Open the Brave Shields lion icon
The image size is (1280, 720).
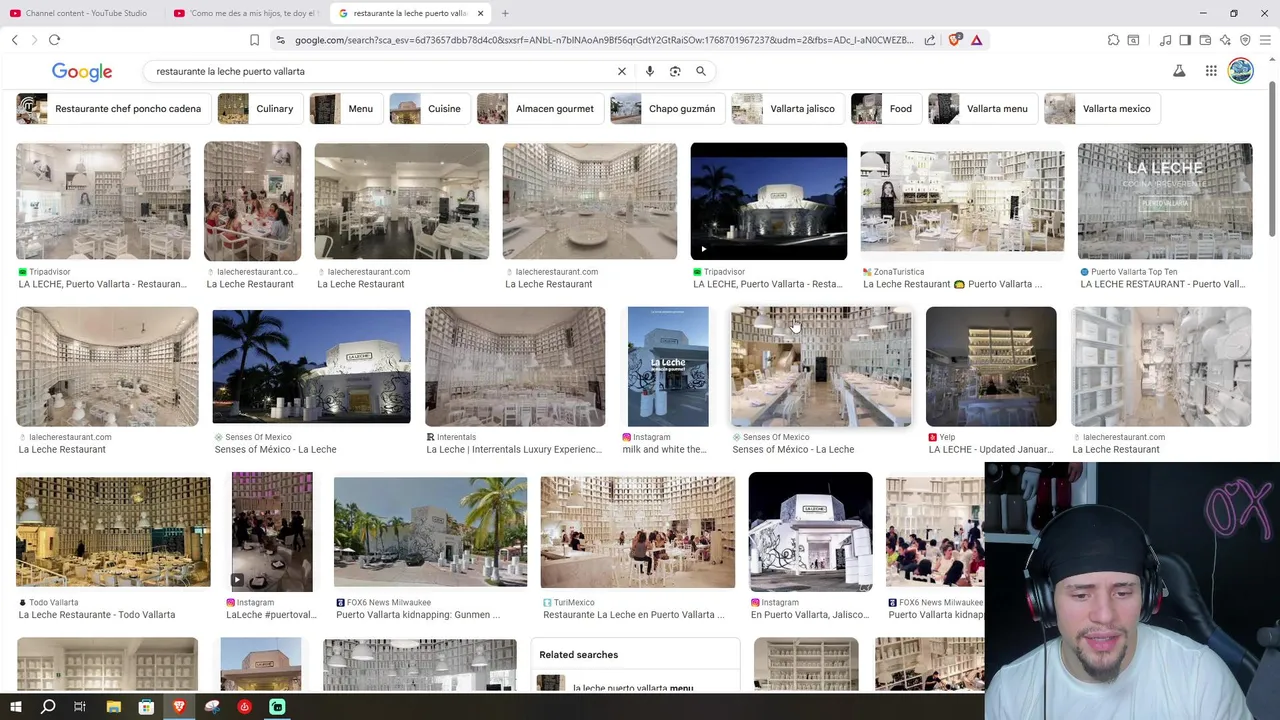tap(955, 40)
